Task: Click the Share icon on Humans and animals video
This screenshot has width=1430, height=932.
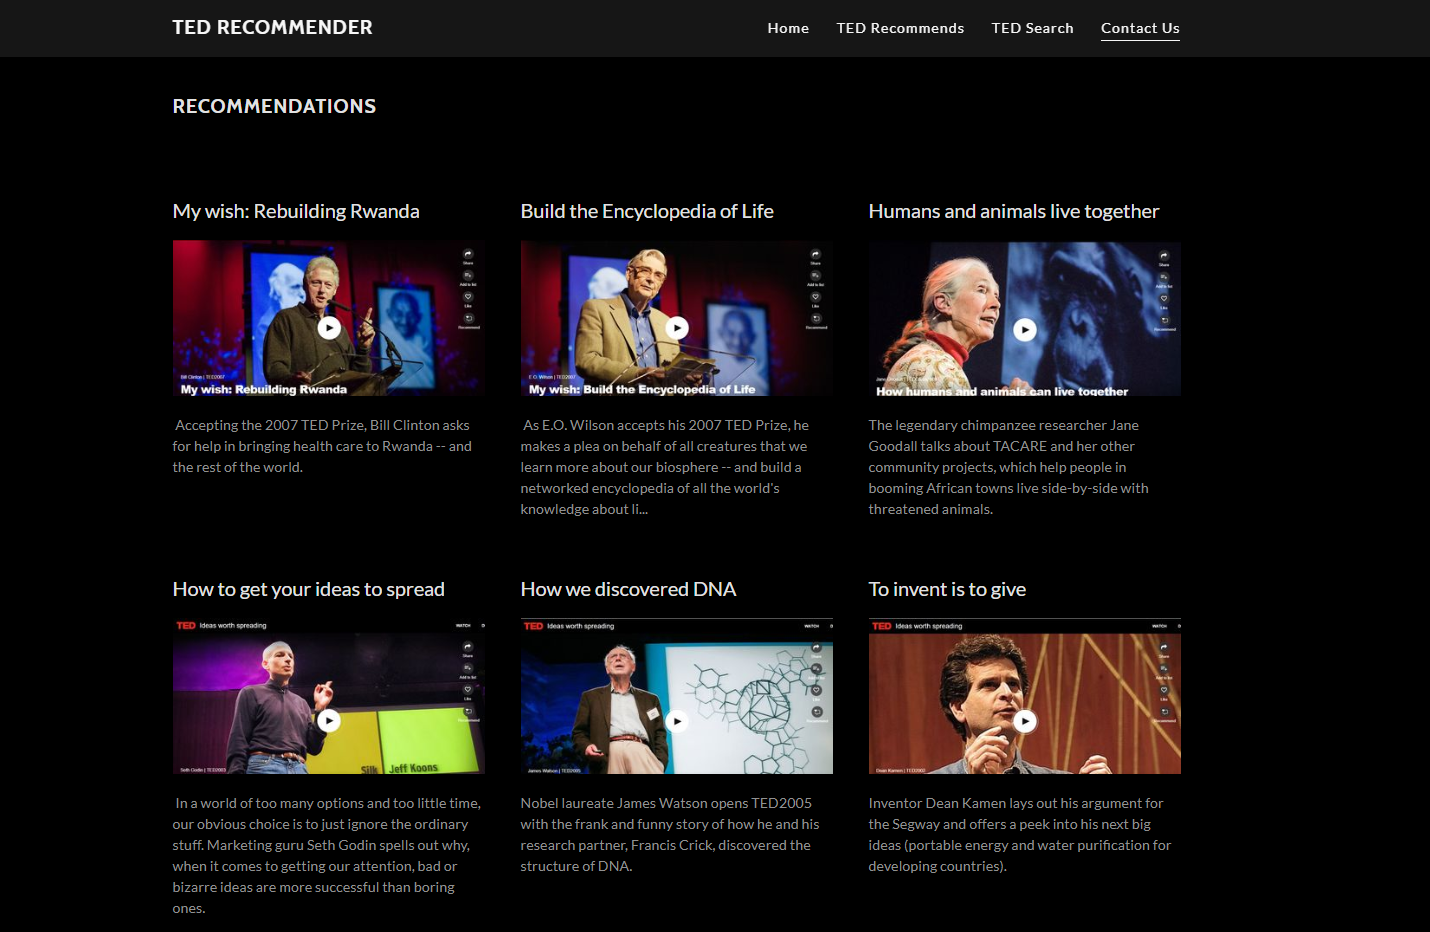Action: click(x=1164, y=256)
